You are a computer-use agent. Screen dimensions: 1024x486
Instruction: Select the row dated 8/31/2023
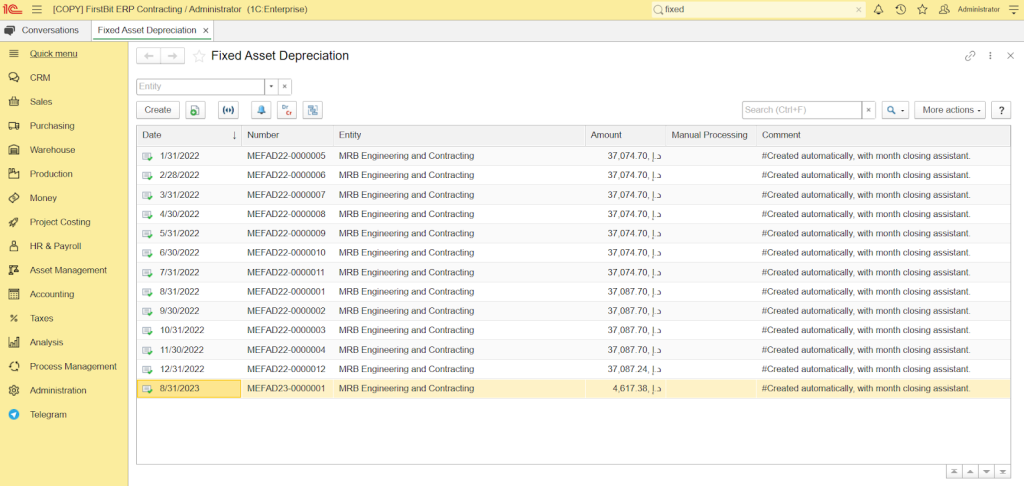point(573,389)
